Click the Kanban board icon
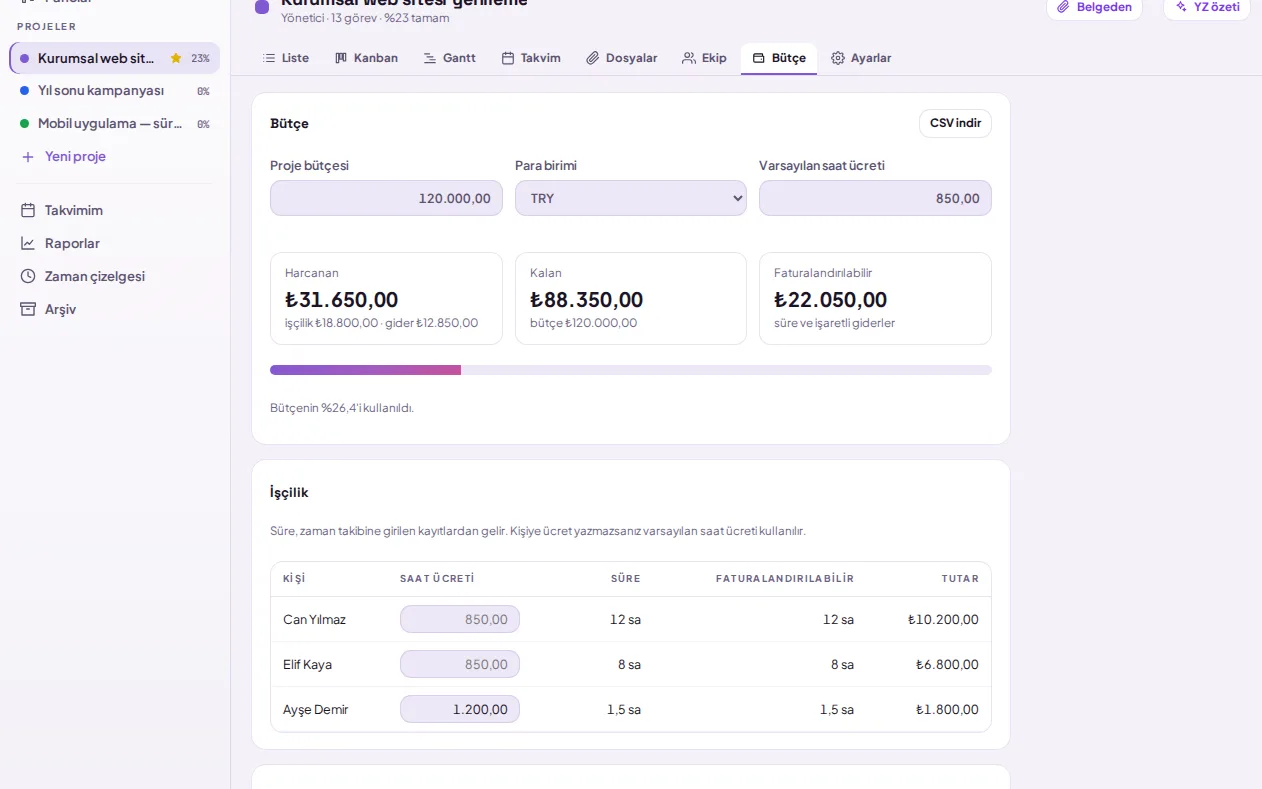This screenshot has height=789, width=1262. [x=341, y=58]
